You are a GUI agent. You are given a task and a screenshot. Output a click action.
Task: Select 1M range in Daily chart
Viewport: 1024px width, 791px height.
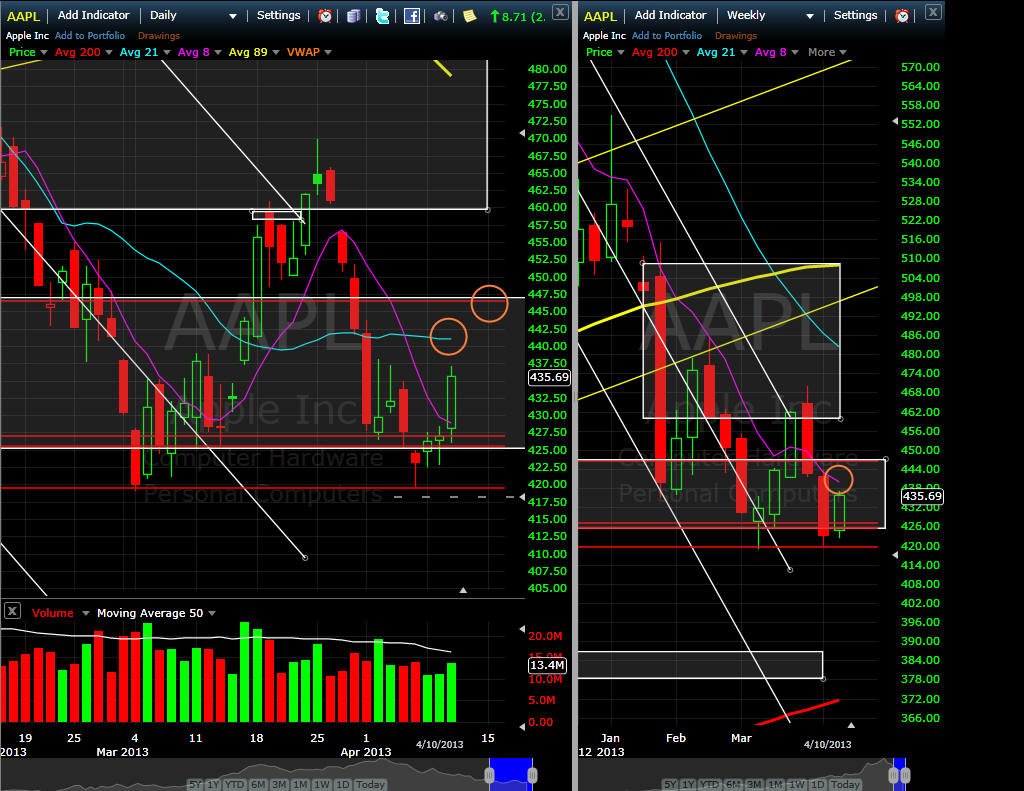point(300,784)
